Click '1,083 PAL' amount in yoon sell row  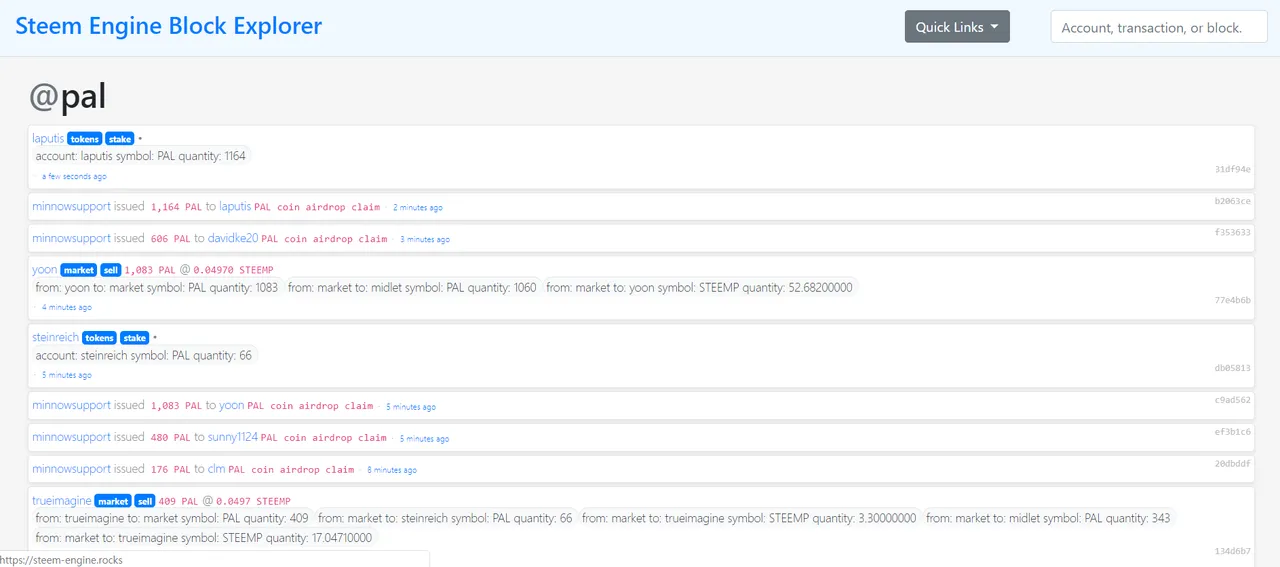pos(150,270)
